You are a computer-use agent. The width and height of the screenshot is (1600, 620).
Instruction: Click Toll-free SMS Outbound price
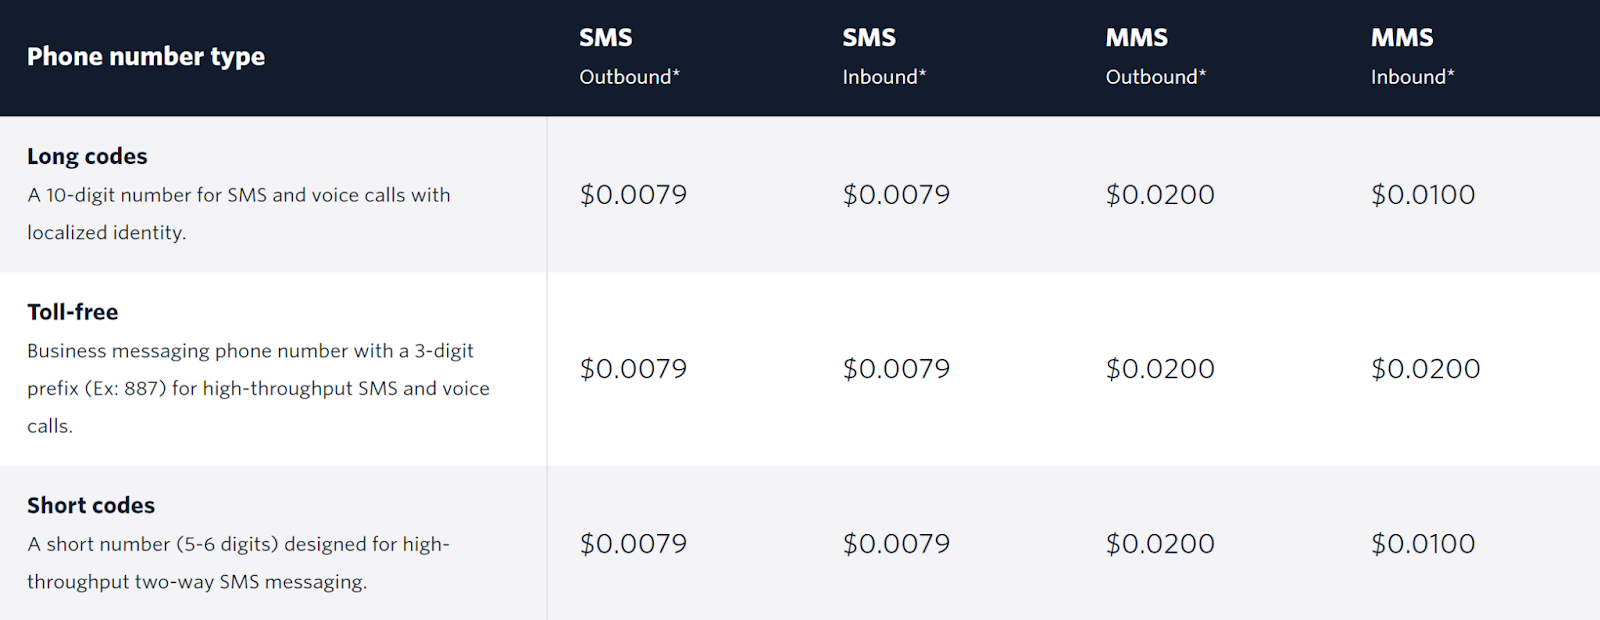(633, 369)
